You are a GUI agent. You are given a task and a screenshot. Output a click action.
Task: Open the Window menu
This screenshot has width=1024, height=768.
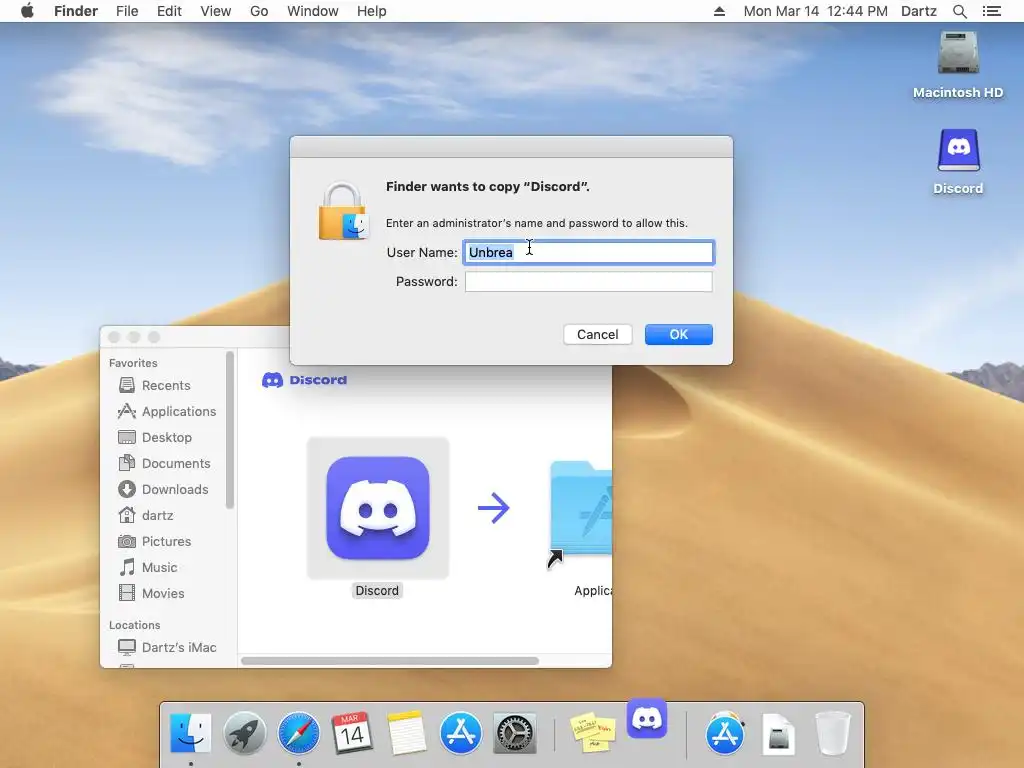[313, 11]
